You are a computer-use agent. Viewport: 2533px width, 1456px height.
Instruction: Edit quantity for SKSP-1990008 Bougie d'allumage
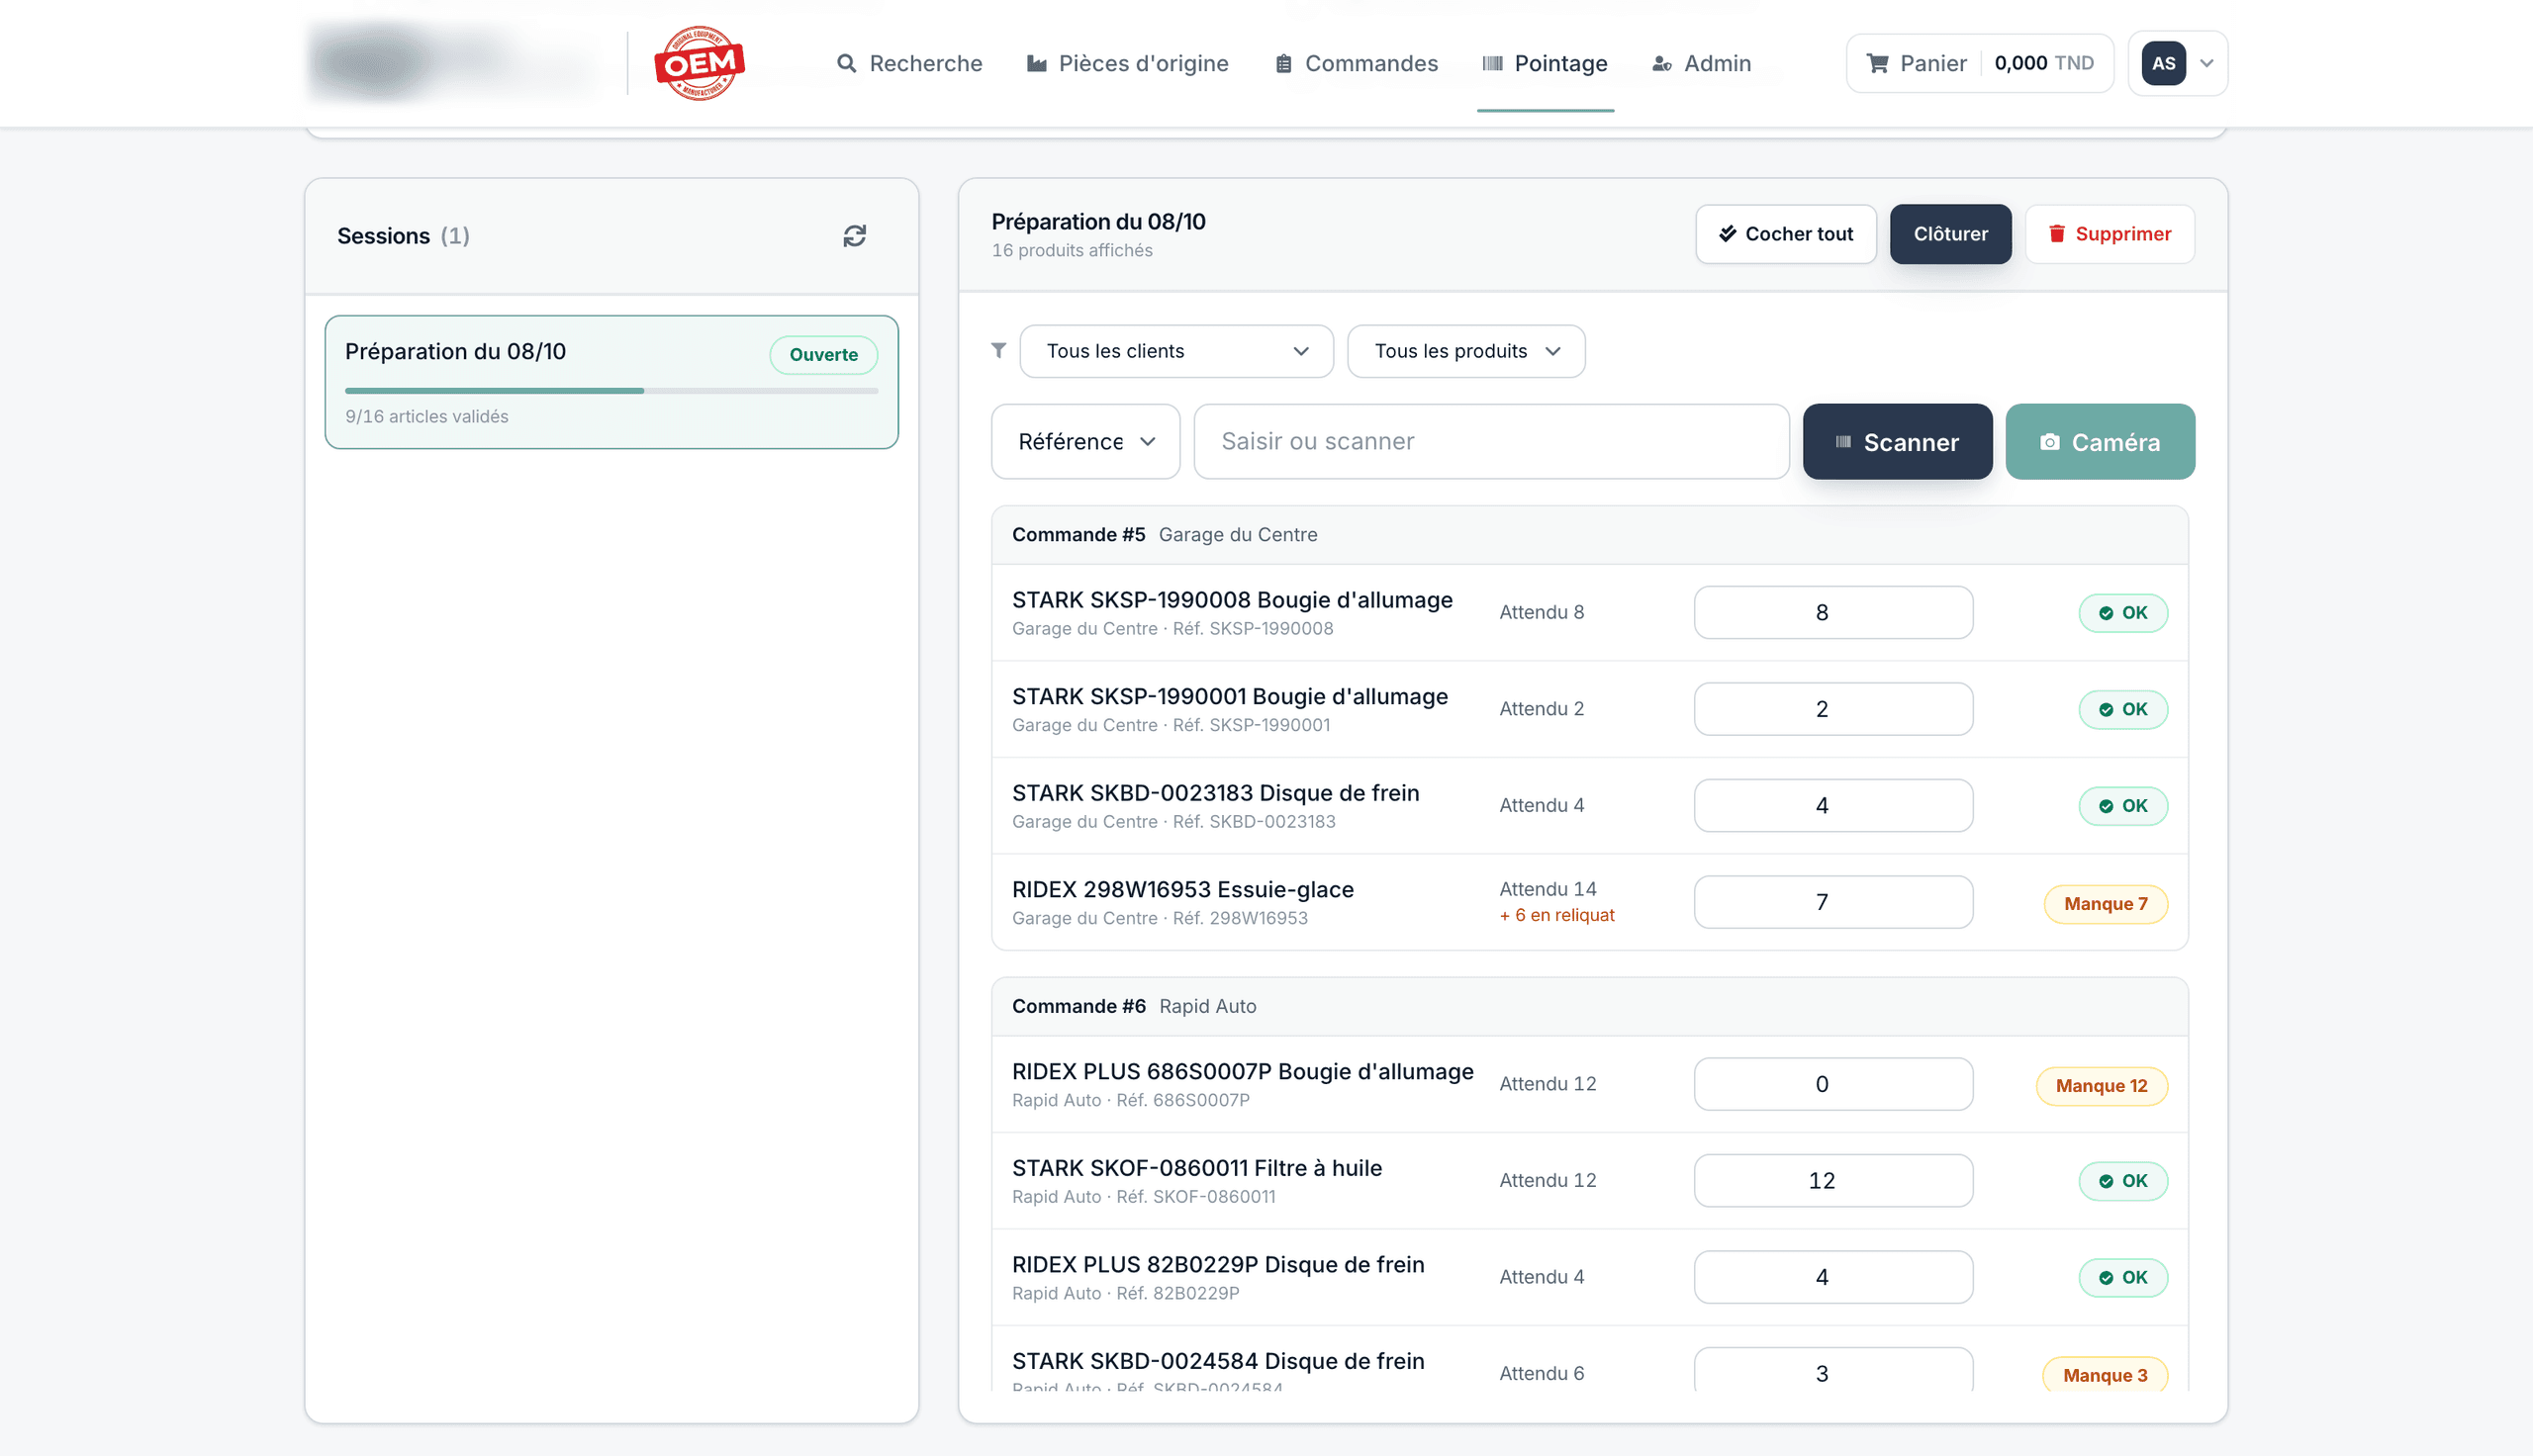point(1833,612)
